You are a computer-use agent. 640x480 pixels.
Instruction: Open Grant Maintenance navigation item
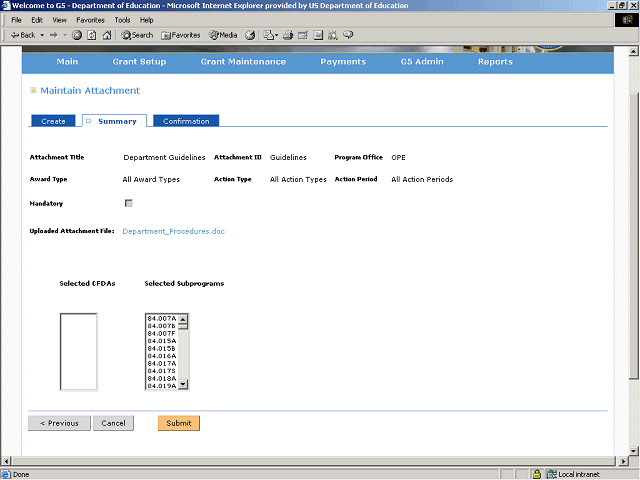243,62
